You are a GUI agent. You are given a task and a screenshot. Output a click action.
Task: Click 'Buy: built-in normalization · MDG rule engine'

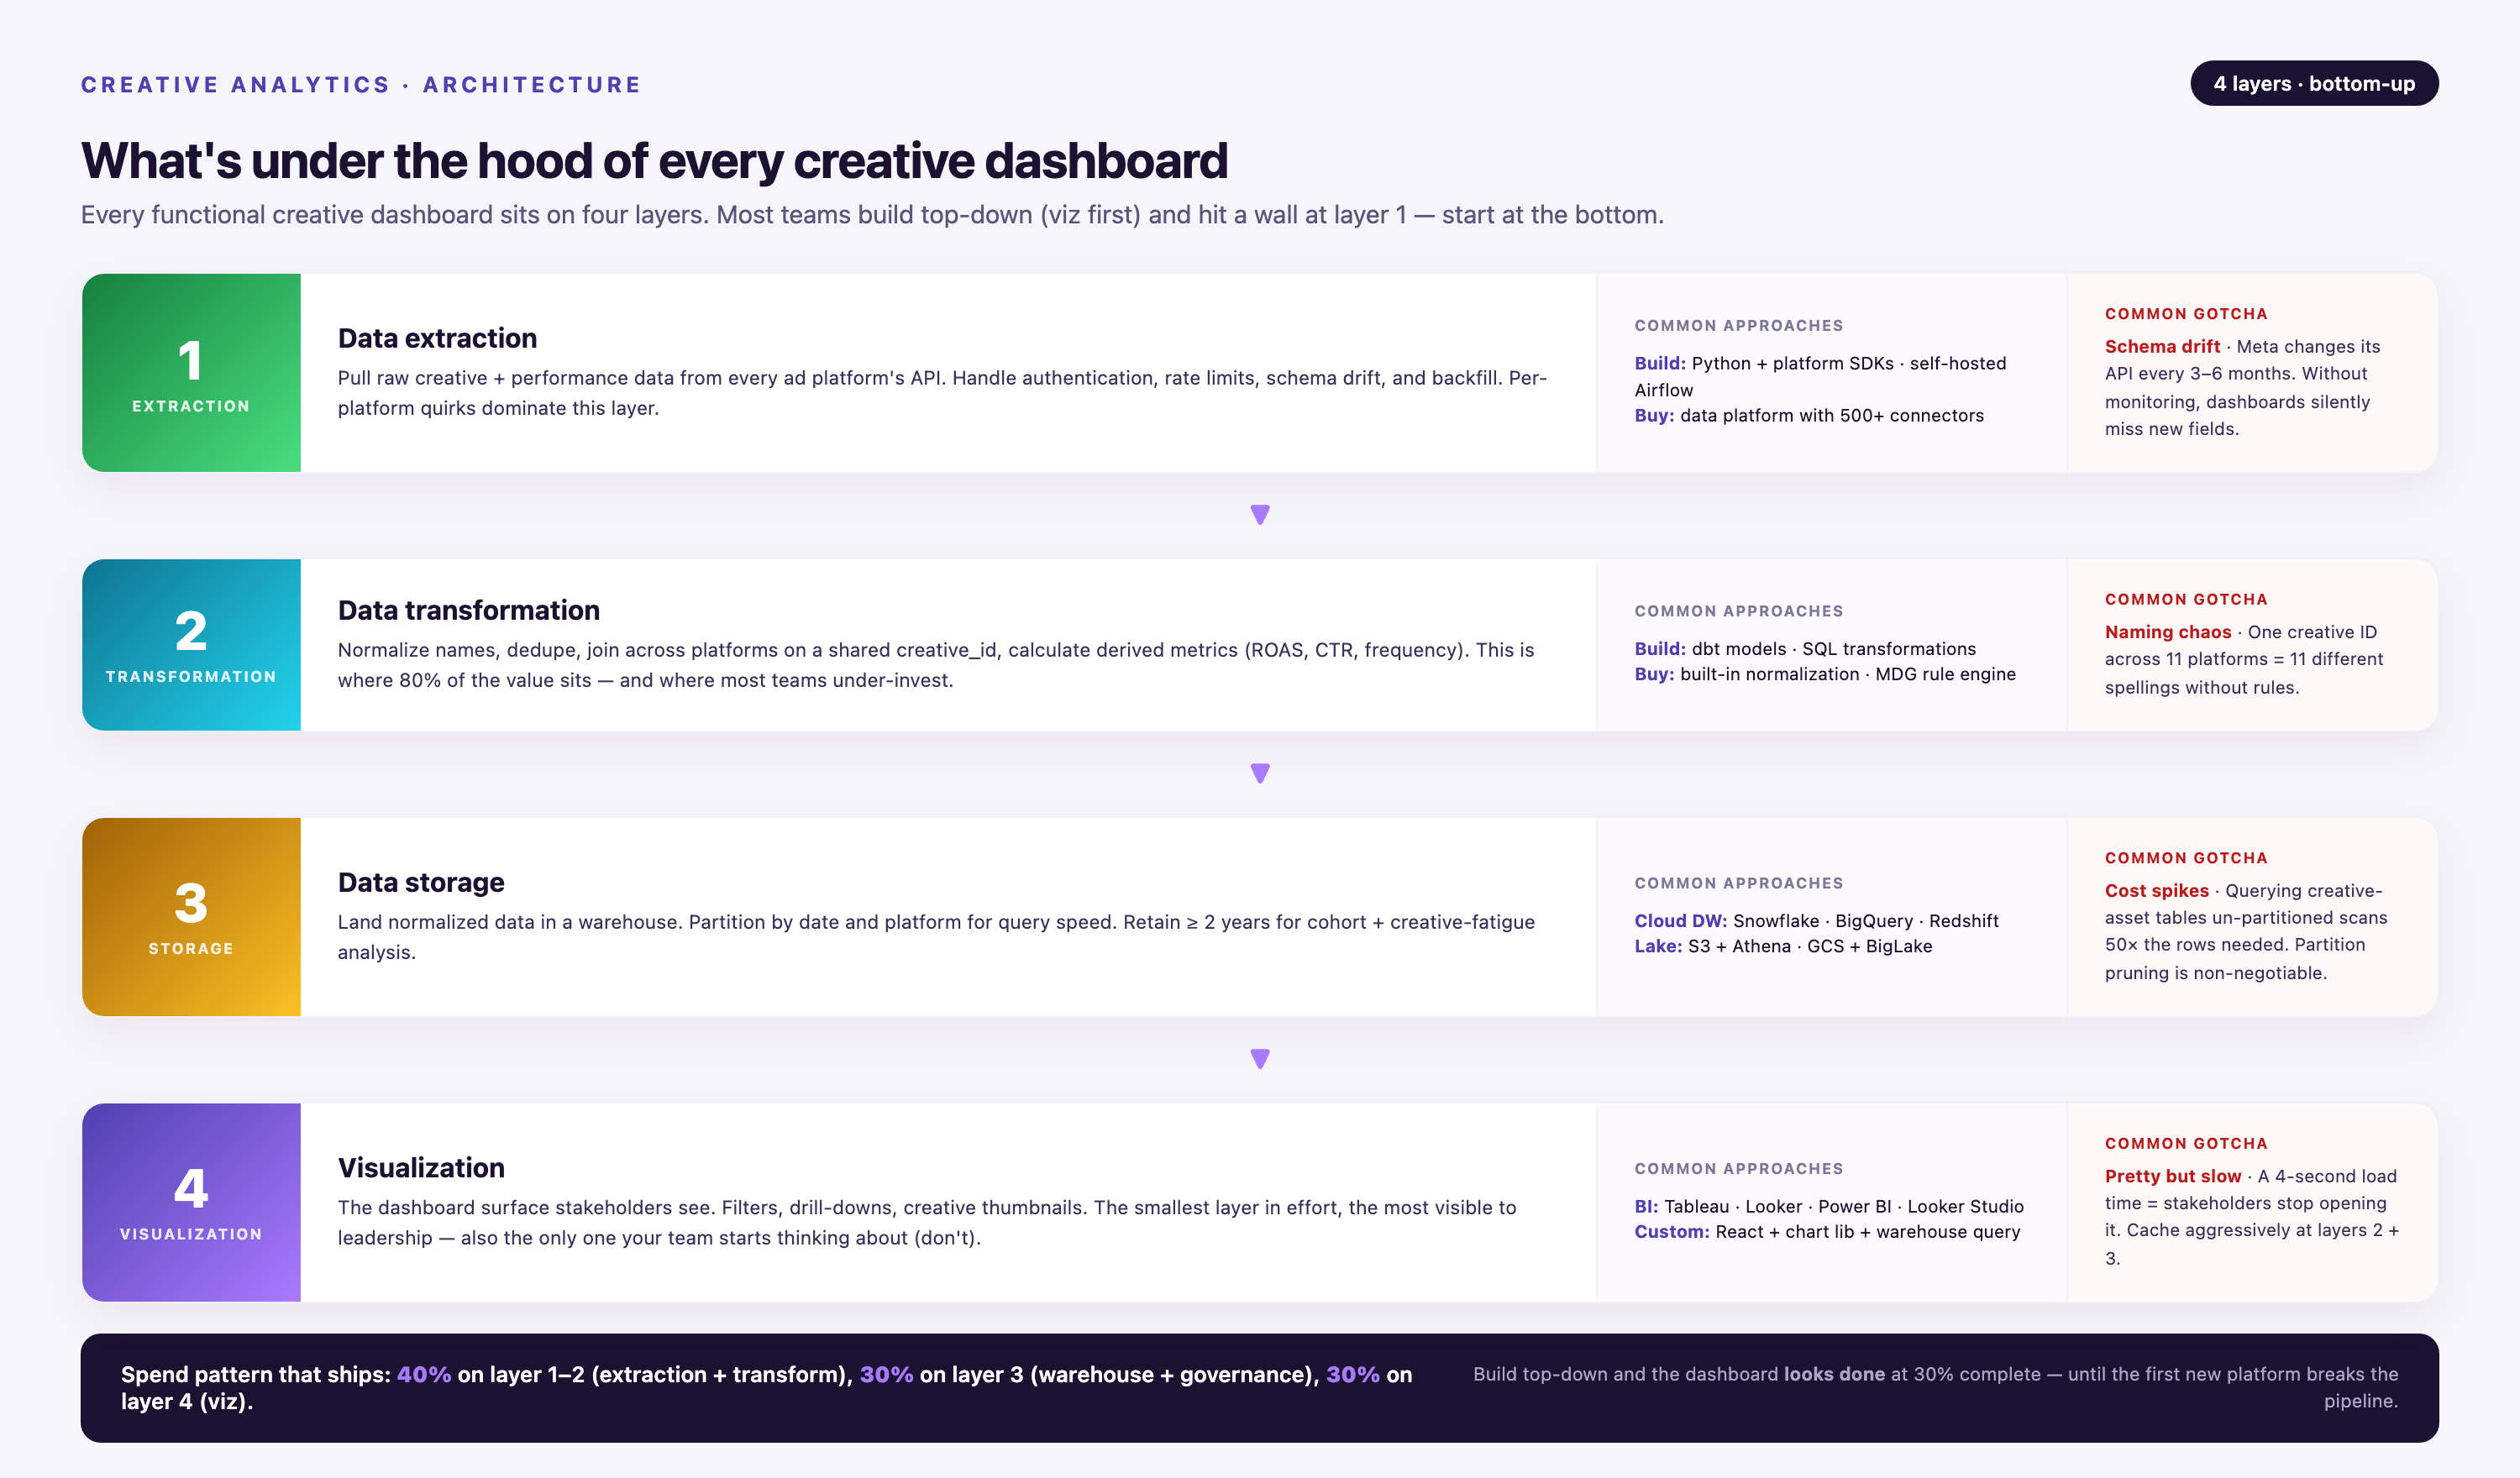coord(1825,674)
